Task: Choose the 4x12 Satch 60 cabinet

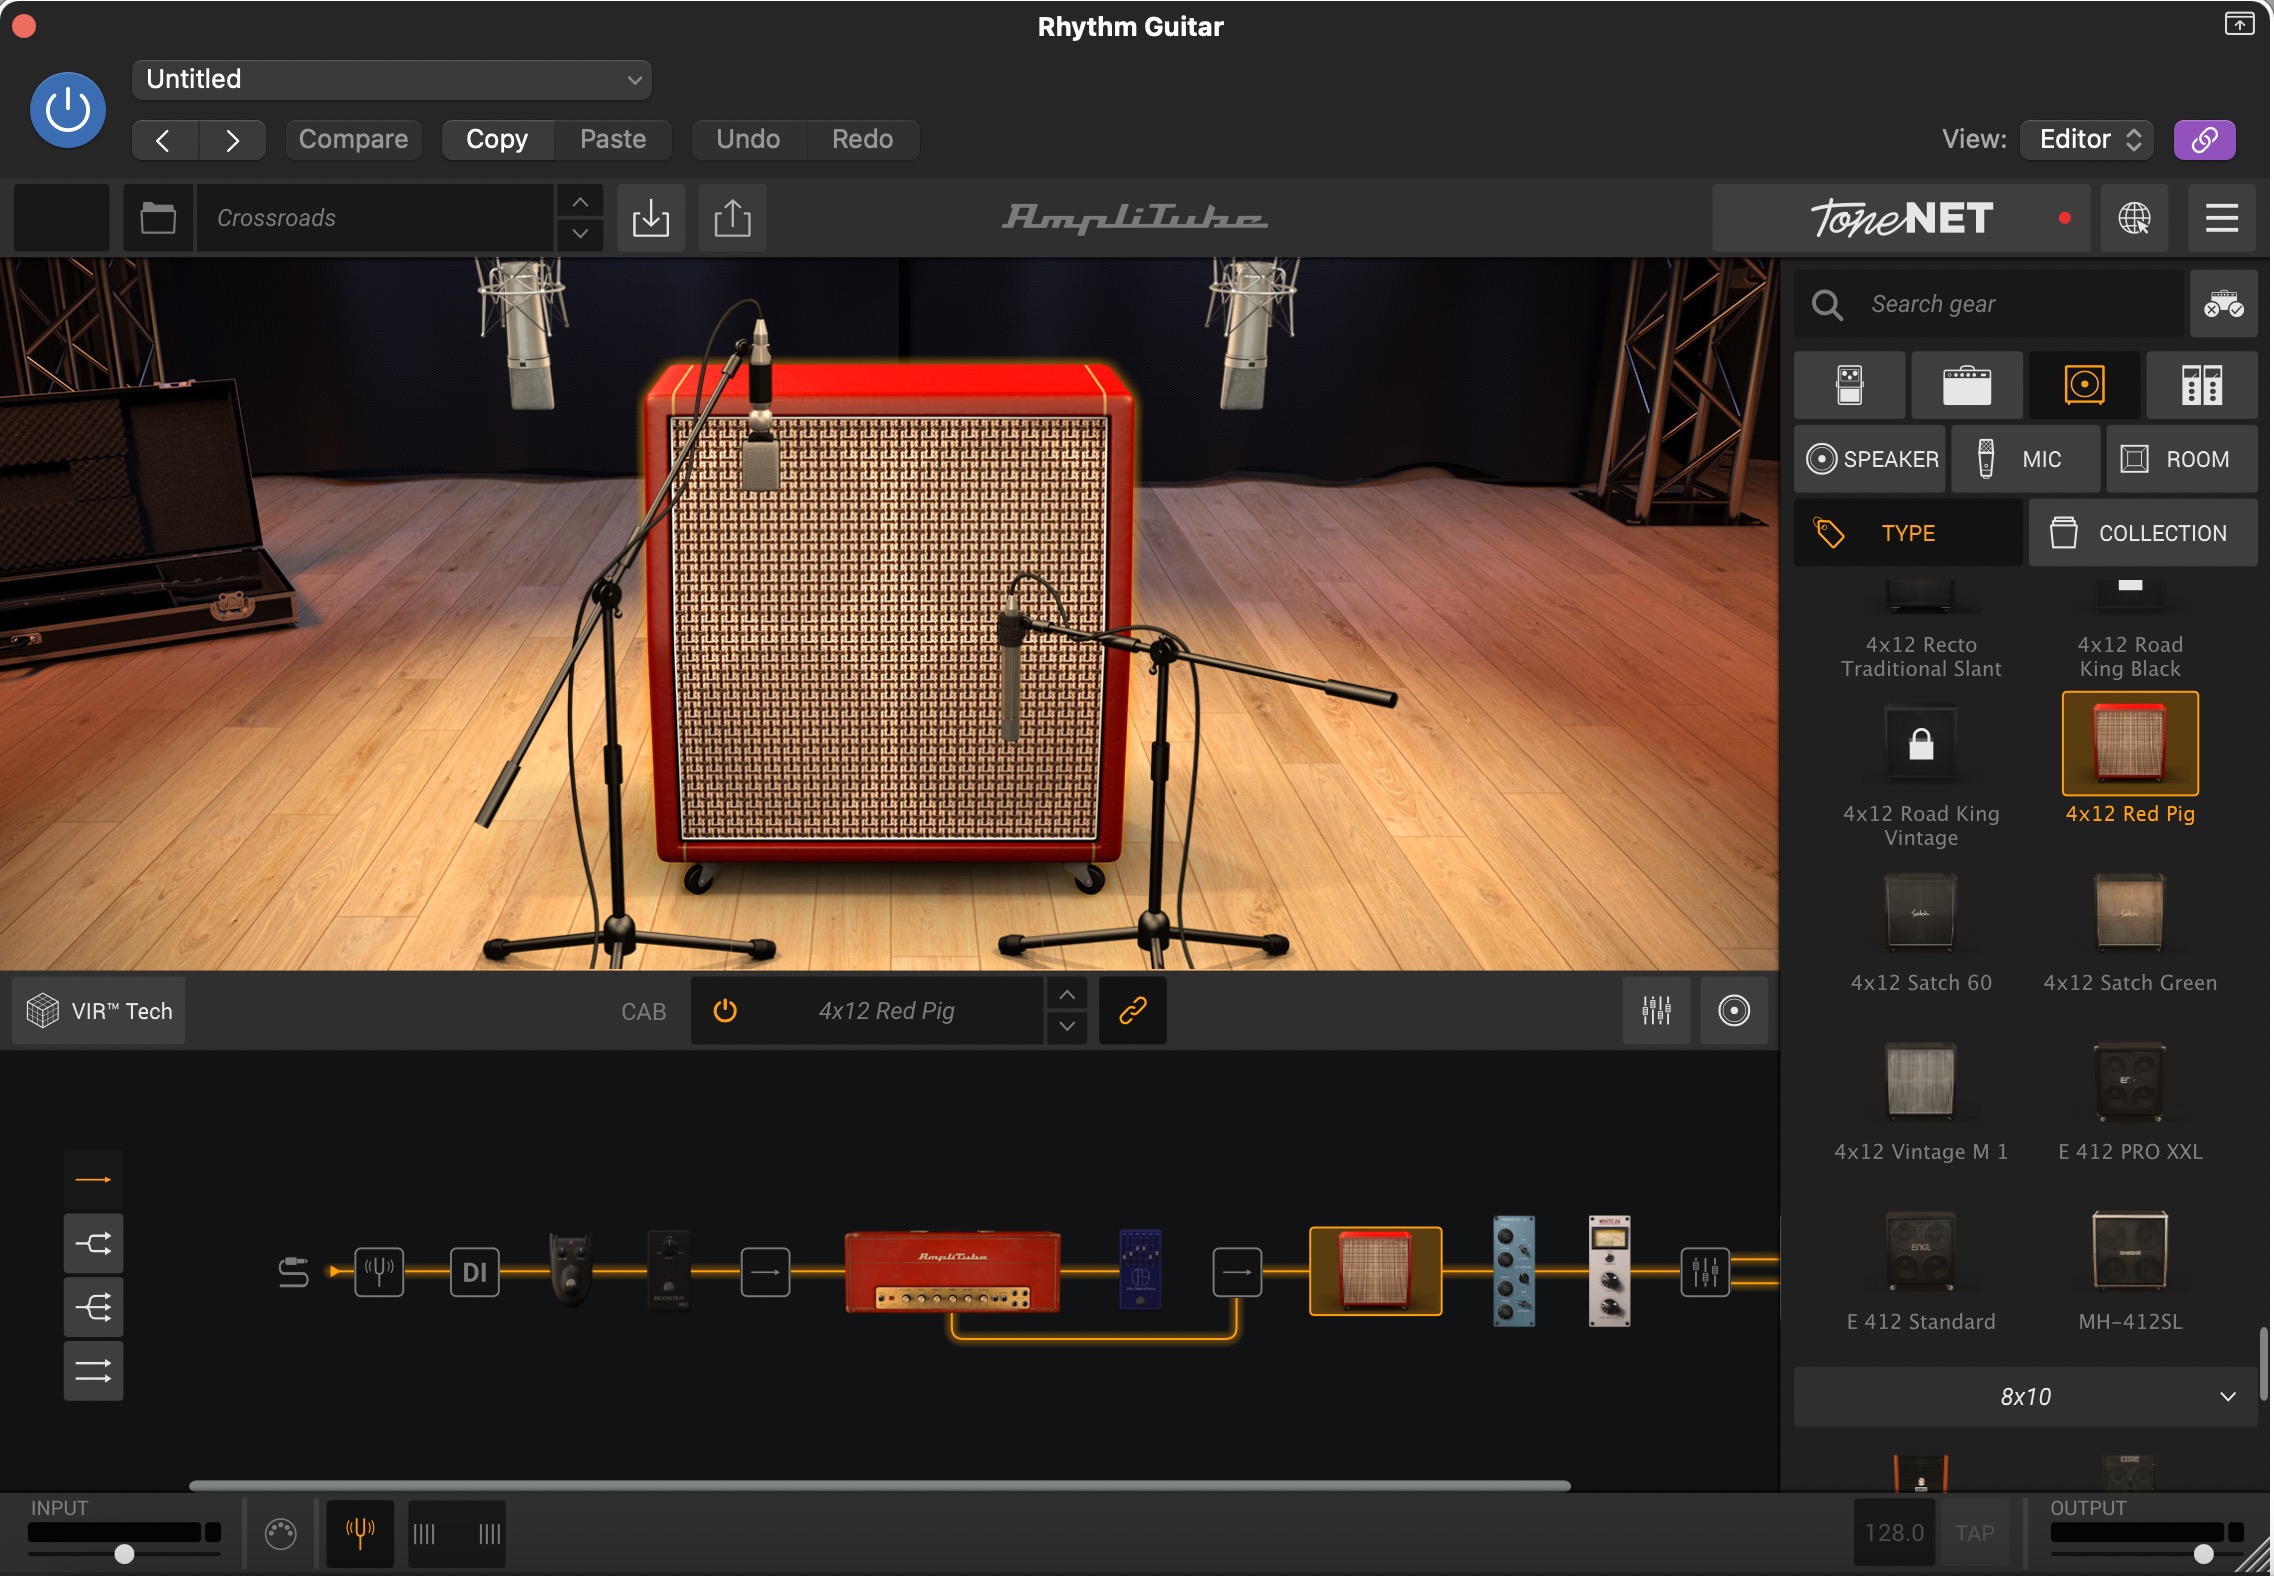Action: pos(1921,912)
